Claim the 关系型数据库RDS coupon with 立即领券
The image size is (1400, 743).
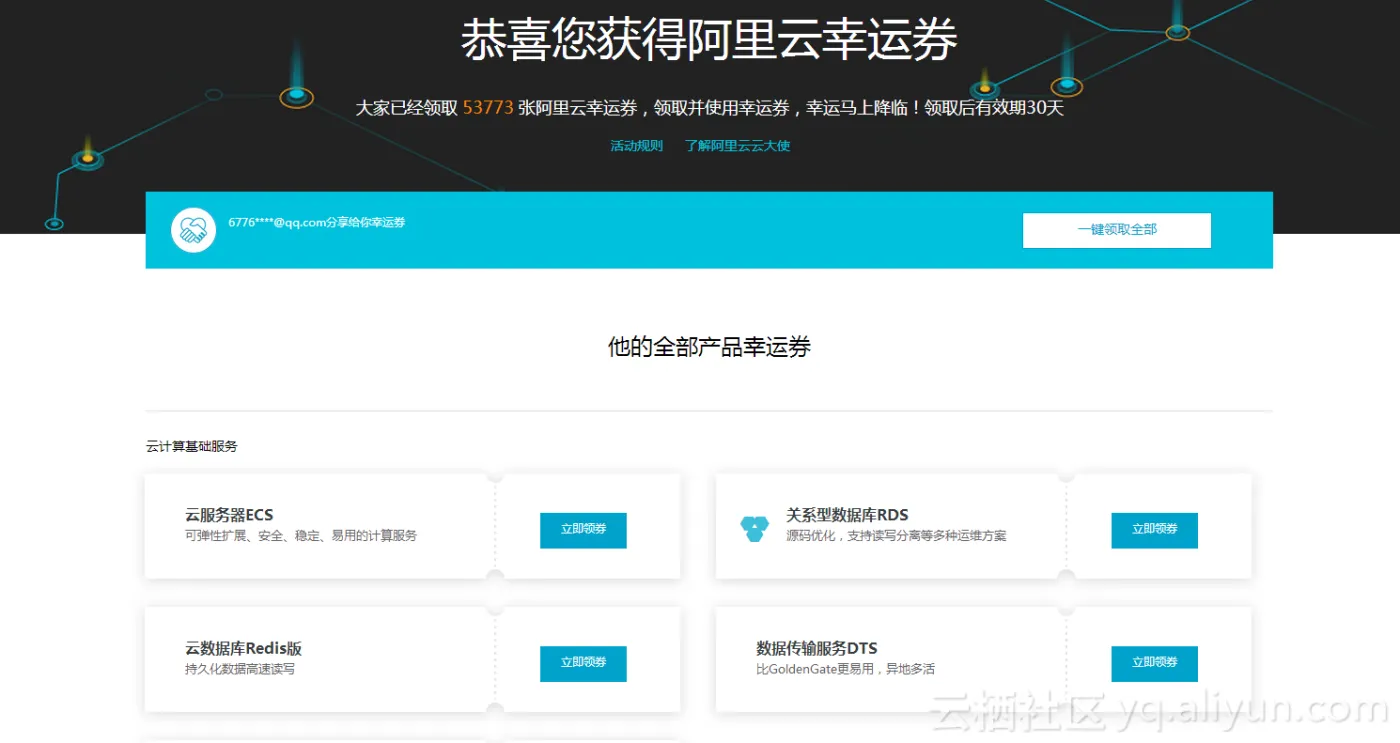pyautogui.click(x=1154, y=530)
